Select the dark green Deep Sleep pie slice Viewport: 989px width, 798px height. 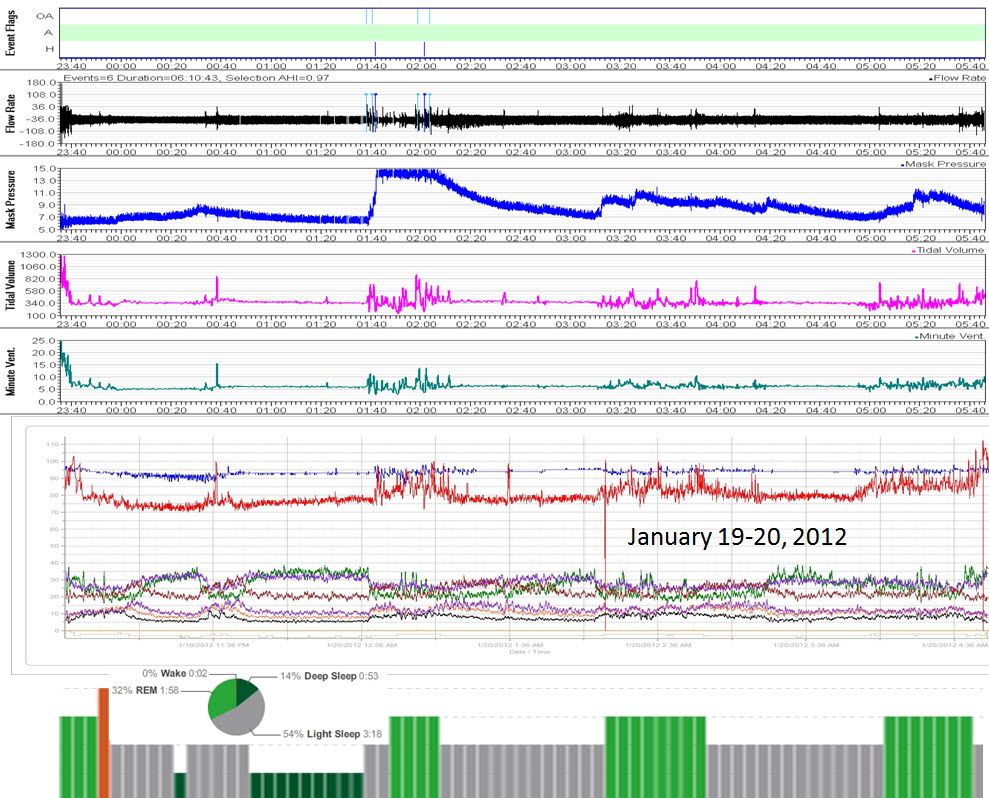246,692
